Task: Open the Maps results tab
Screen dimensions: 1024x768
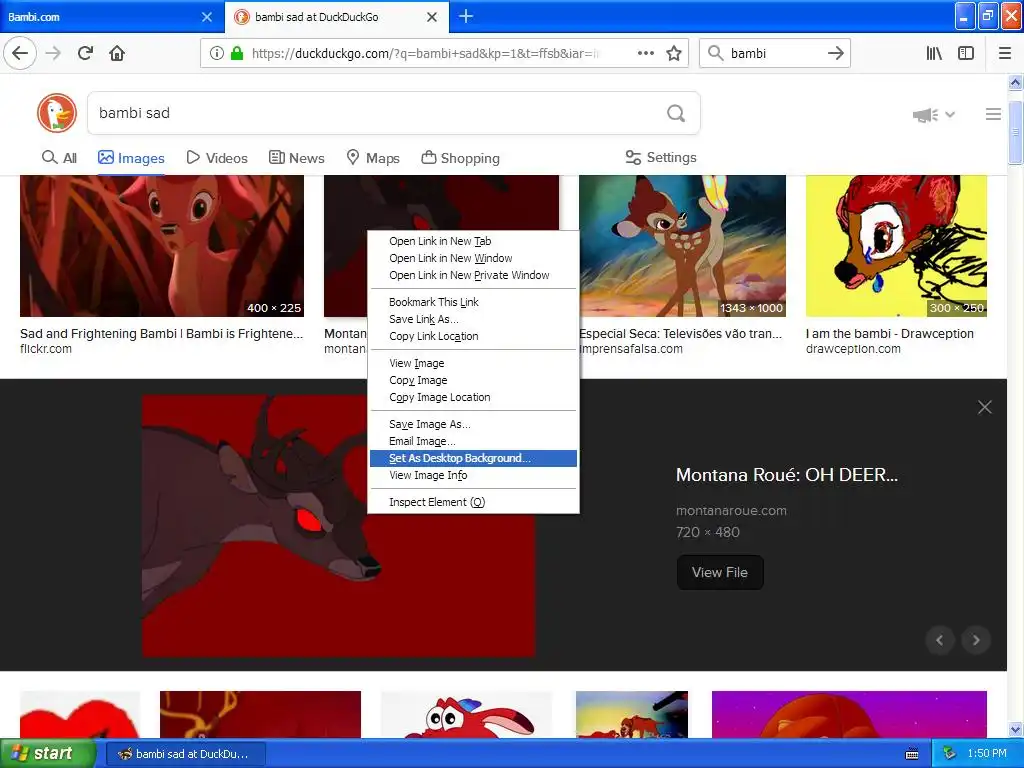Action: [373, 158]
